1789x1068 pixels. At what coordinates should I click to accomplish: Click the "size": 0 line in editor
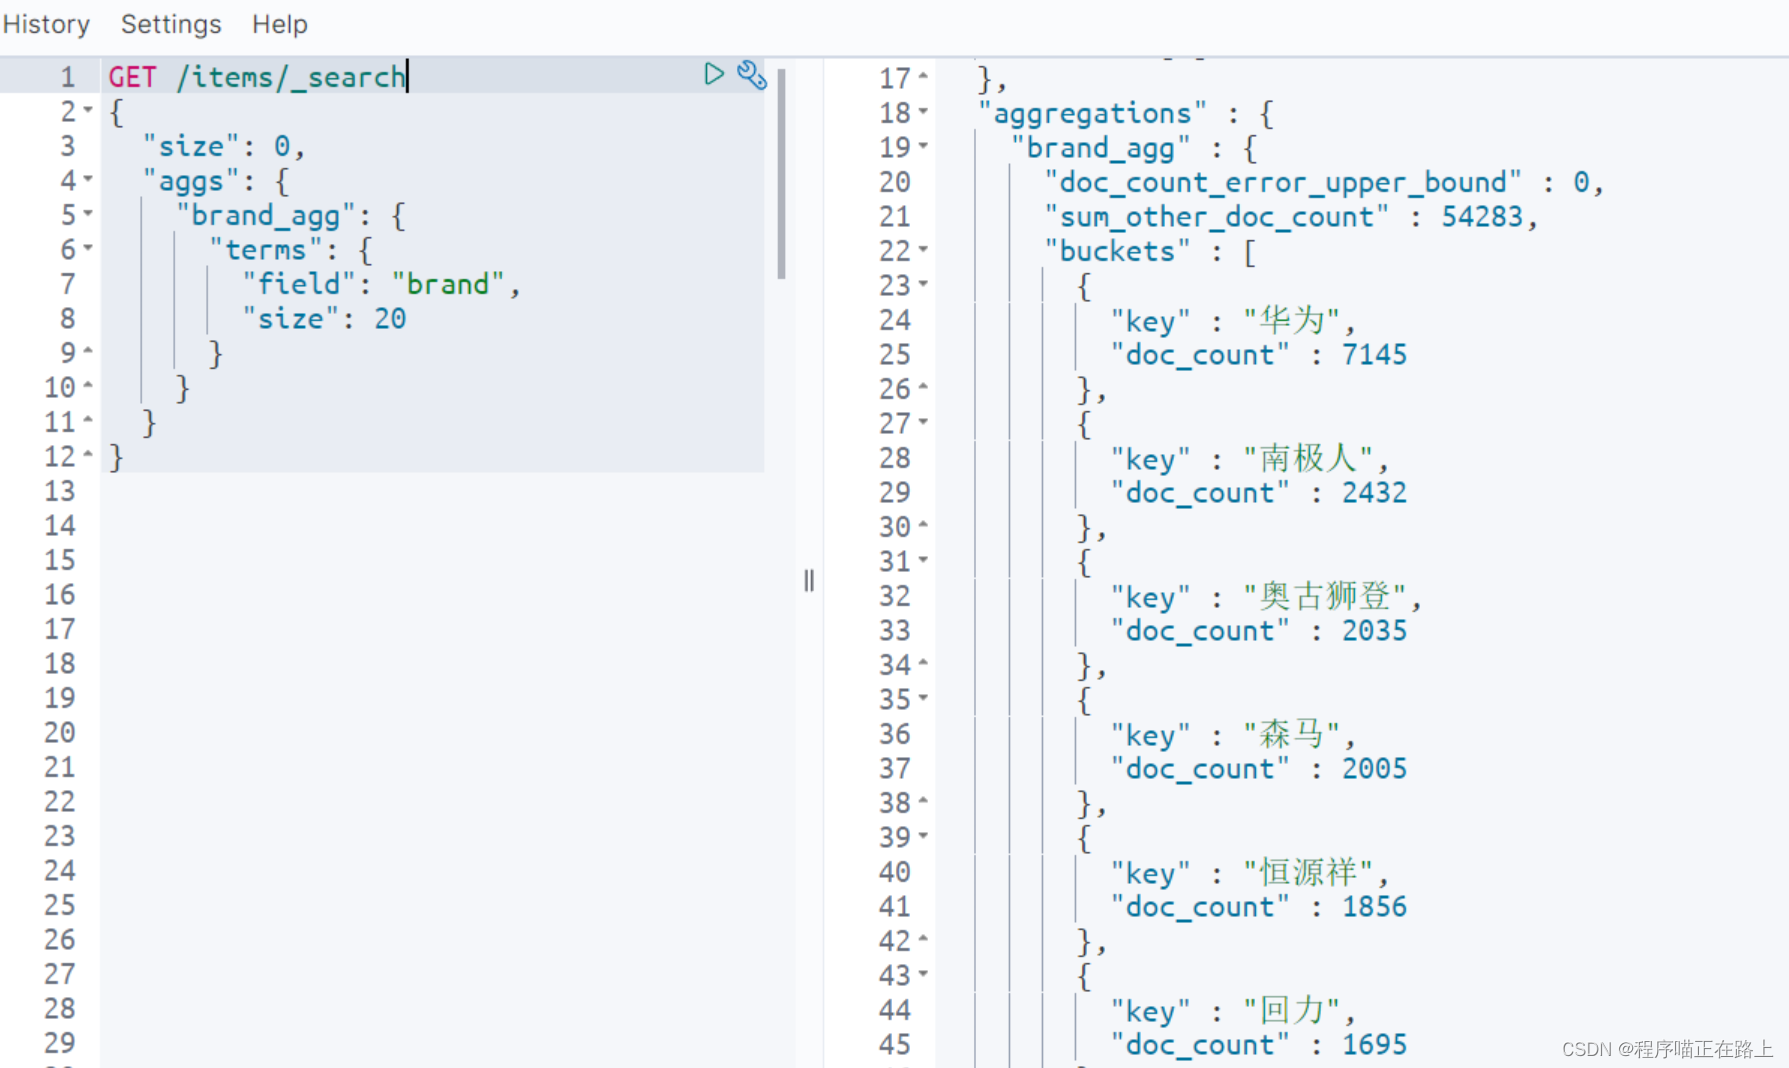pos(223,146)
